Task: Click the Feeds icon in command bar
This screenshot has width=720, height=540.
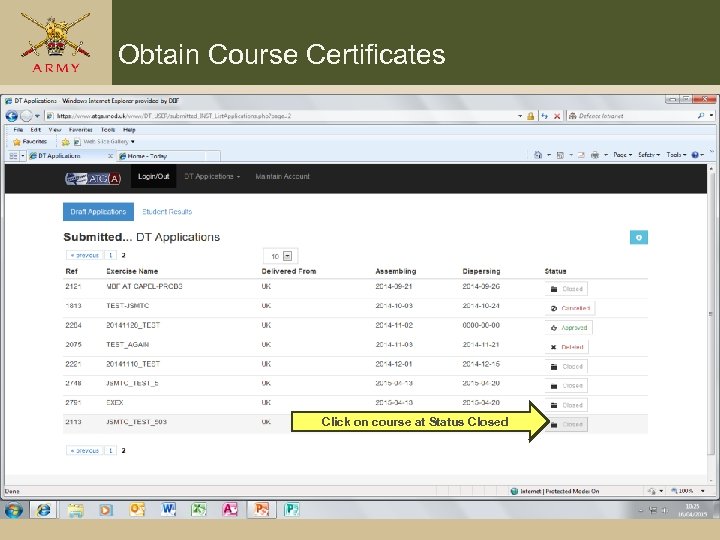Action: pos(560,155)
